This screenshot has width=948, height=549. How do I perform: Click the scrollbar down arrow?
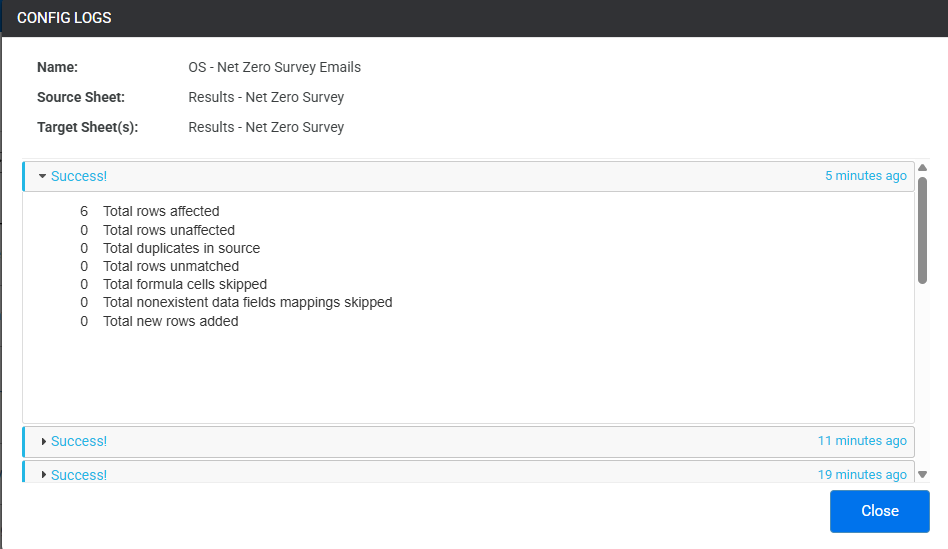coord(922,475)
